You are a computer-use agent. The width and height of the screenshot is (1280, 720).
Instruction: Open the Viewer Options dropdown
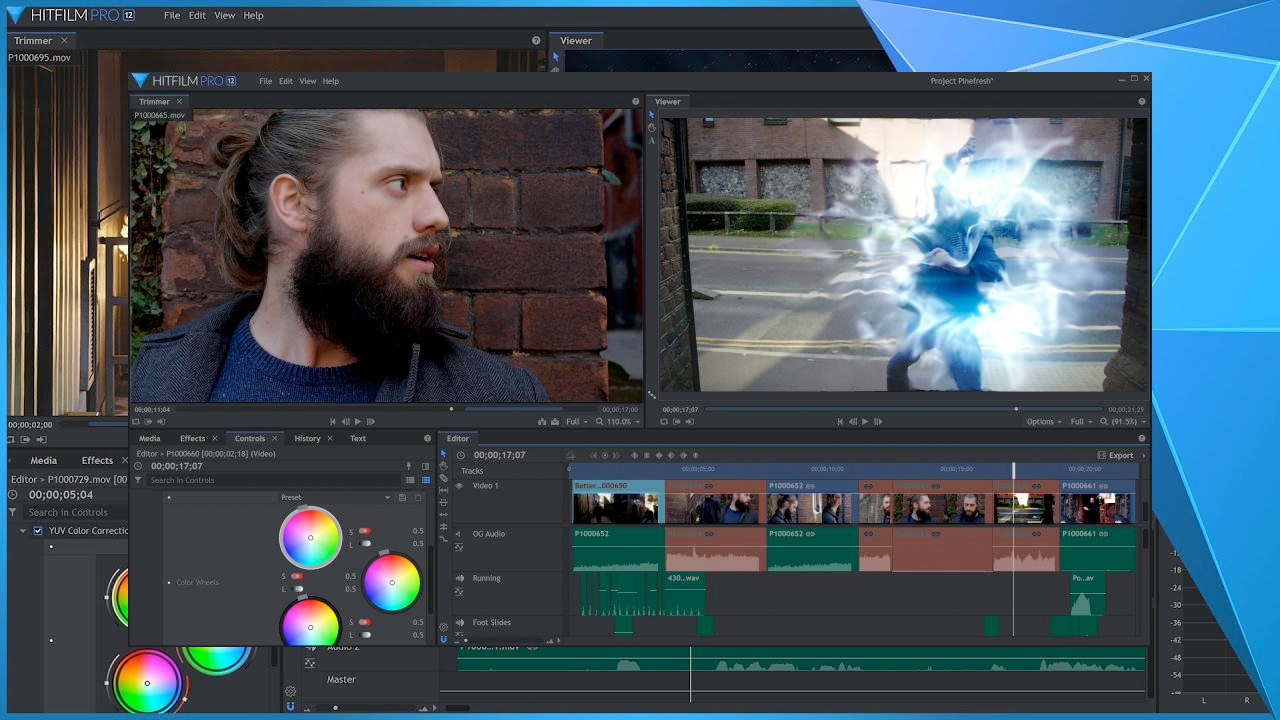[1044, 421]
